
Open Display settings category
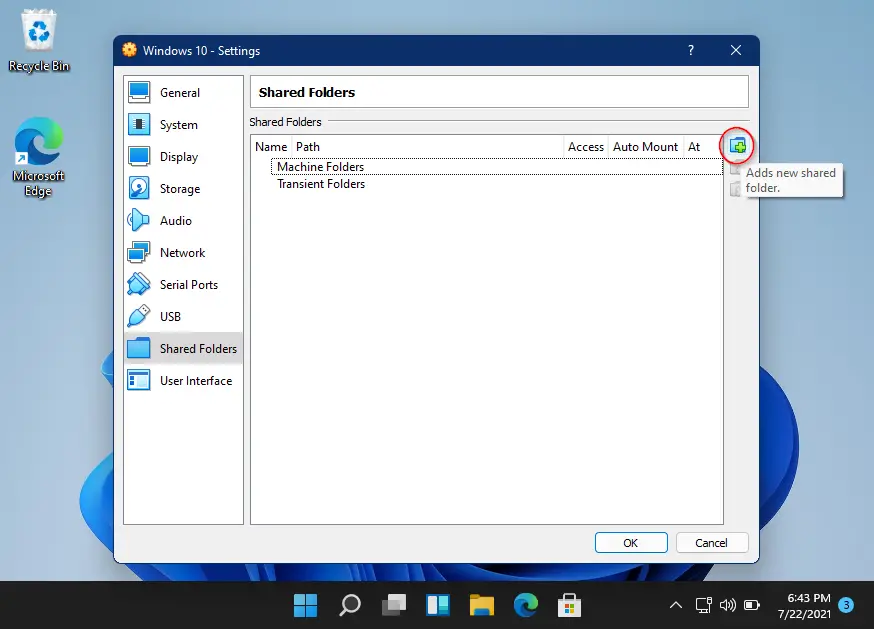[183, 157]
